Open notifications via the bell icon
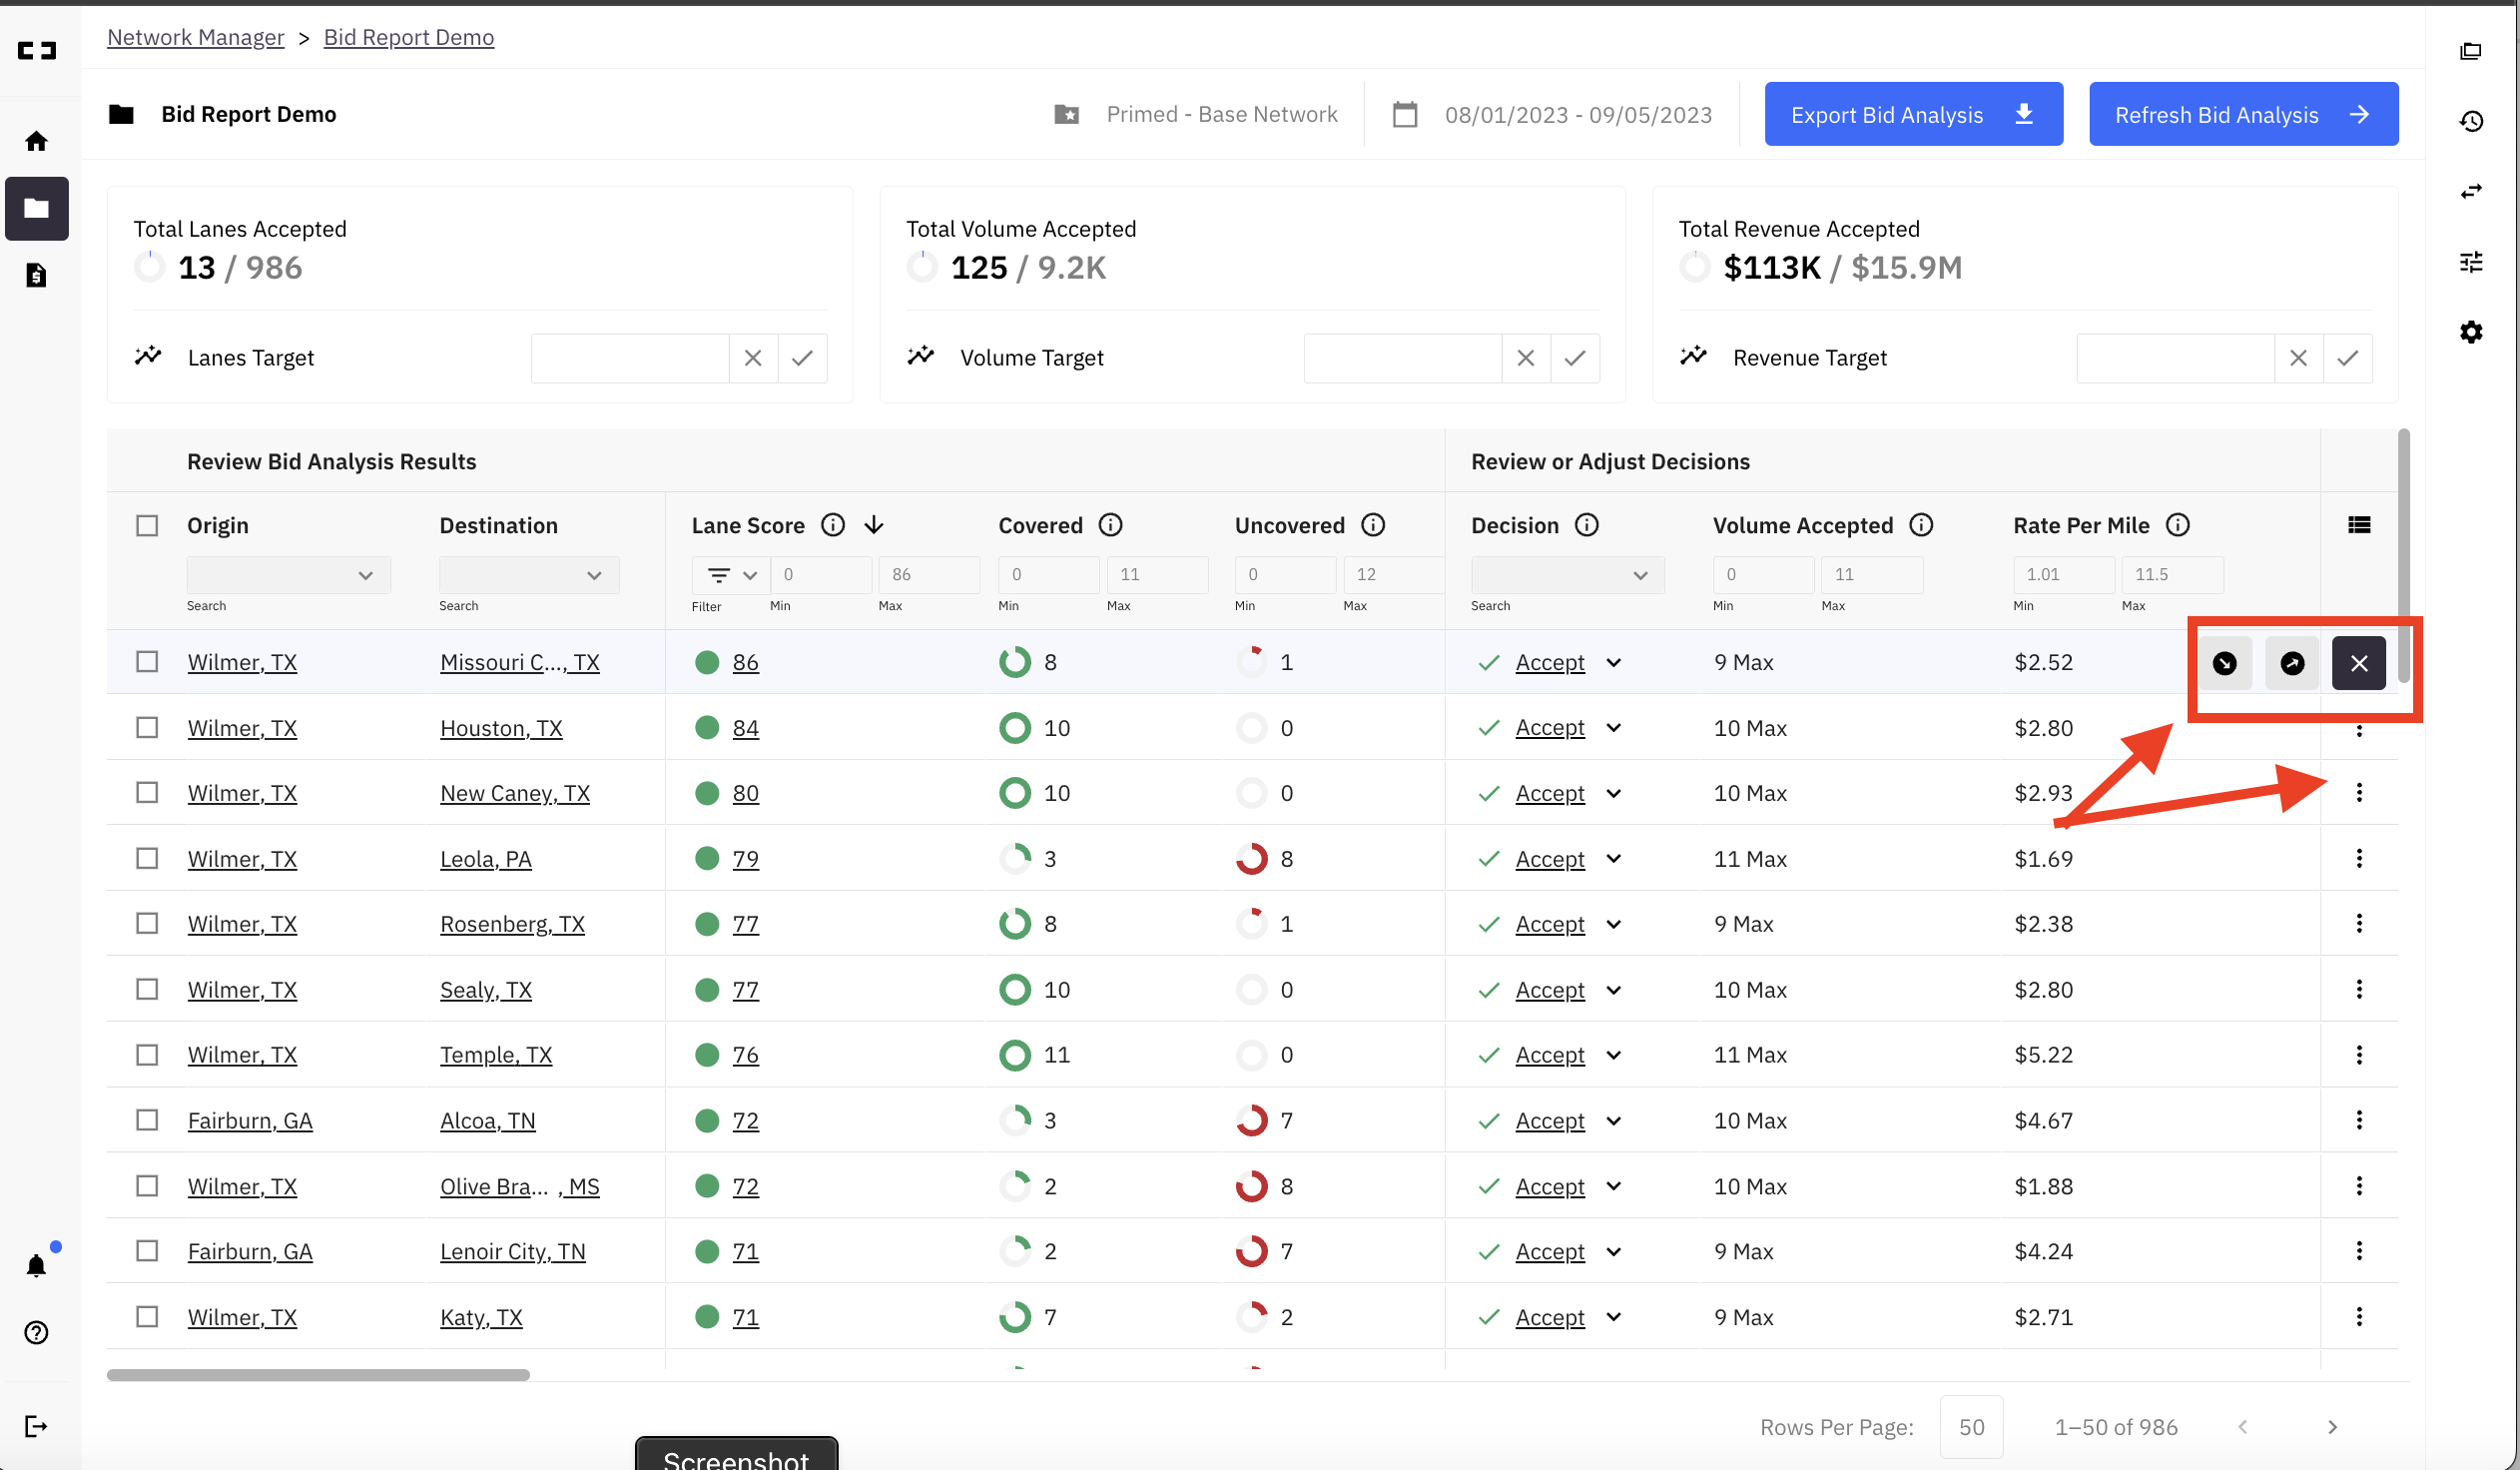The width and height of the screenshot is (2520, 1470). (x=36, y=1264)
